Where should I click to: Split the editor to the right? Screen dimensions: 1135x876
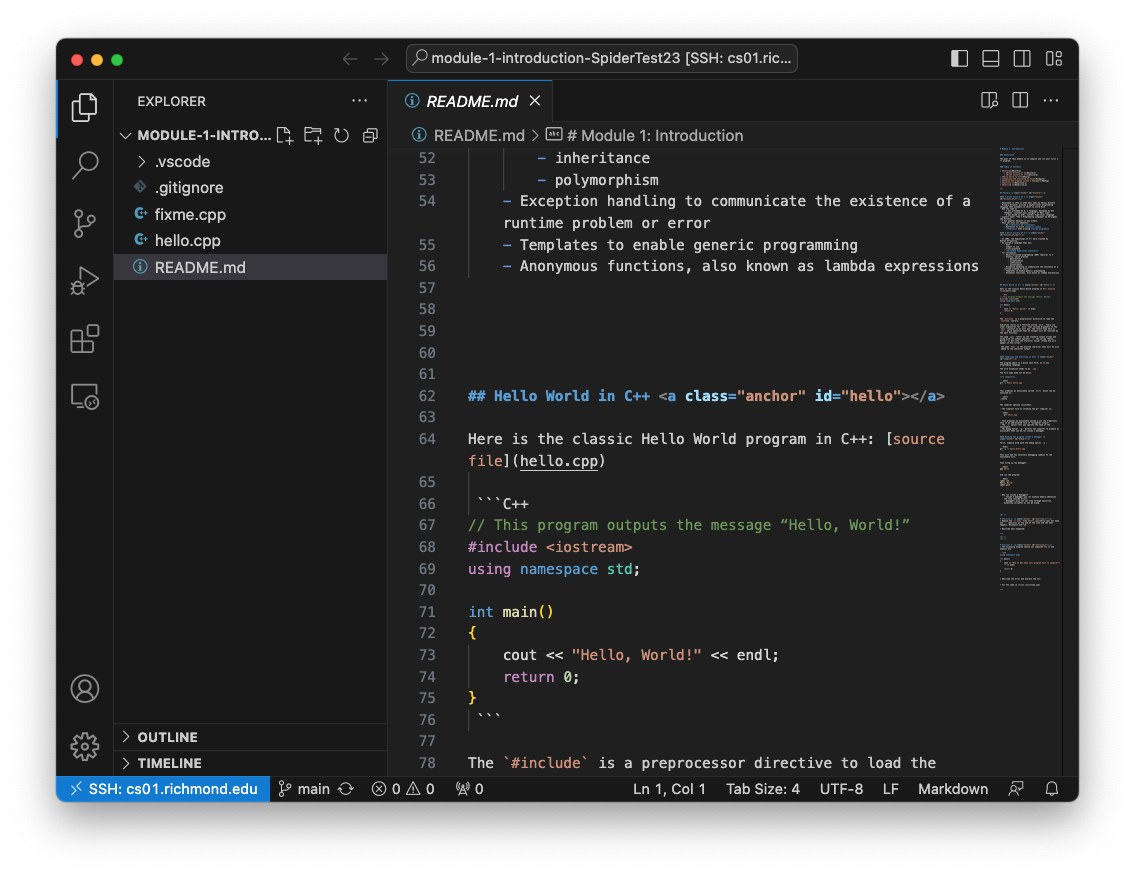(x=1020, y=101)
